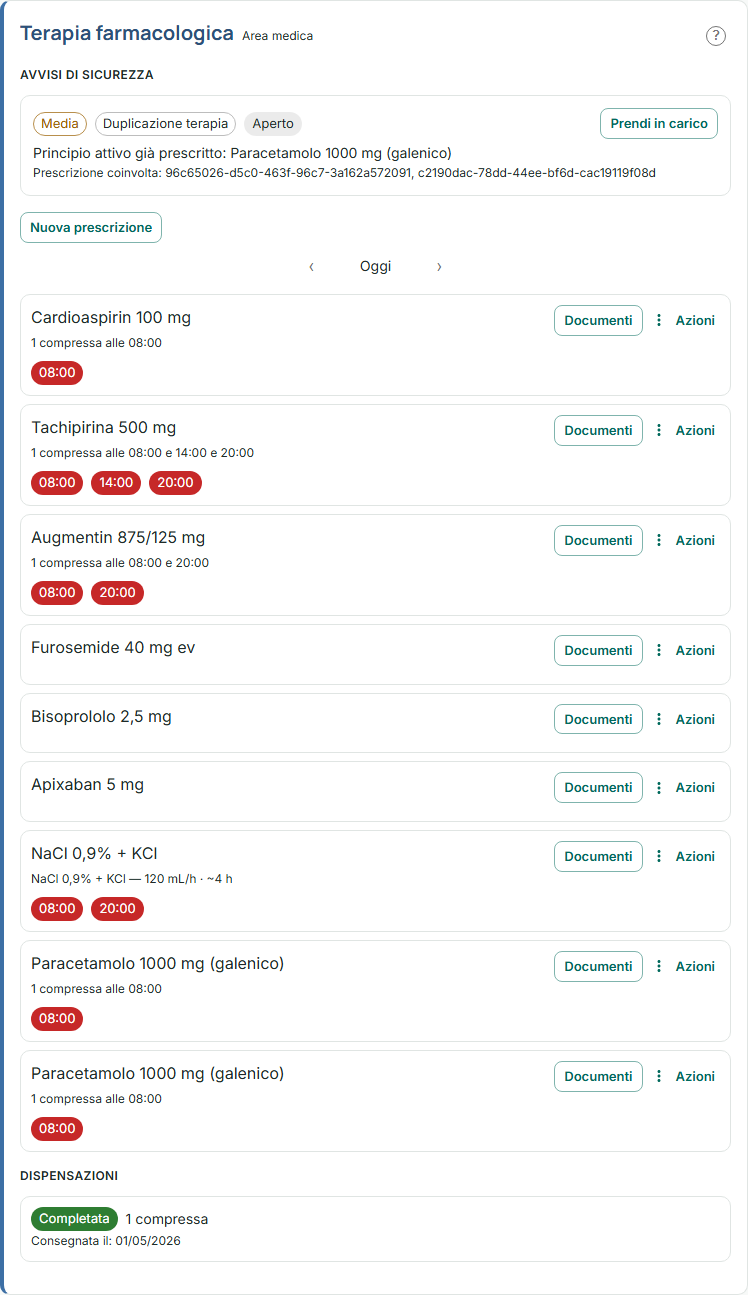Open the help question mark icon

[715, 36]
